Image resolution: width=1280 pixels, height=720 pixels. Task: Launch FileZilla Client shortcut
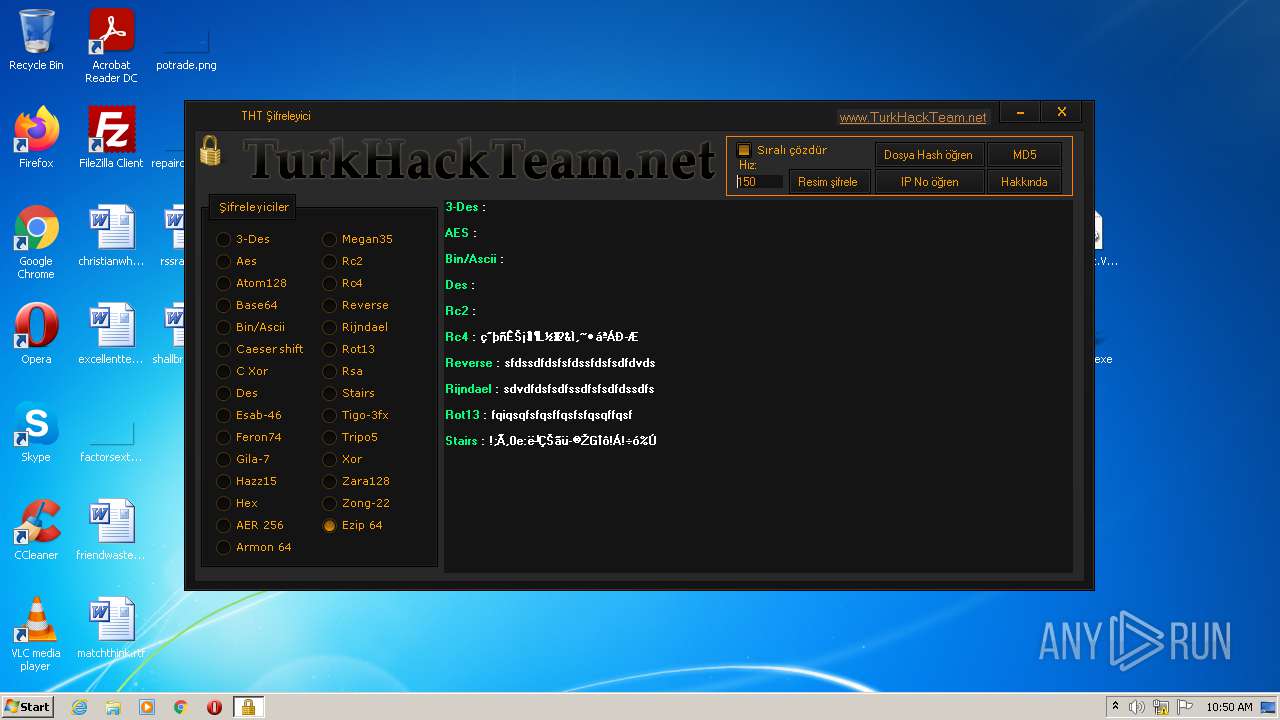coord(111,137)
